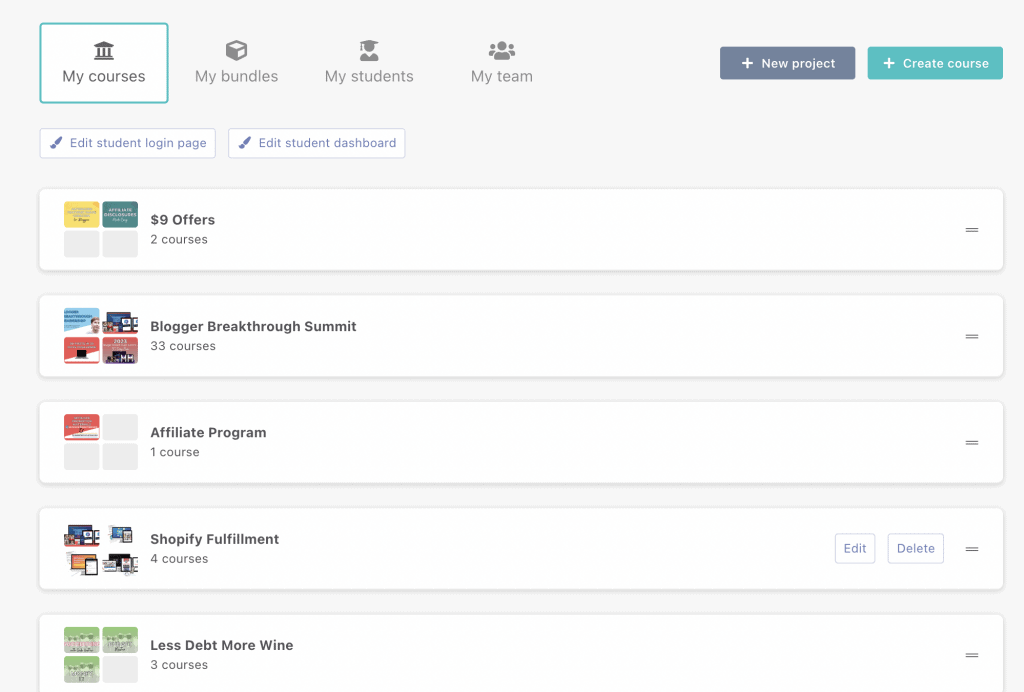The image size is (1024, 692).
Task: Click the pencil icon on Edit student login page
Action: tap(57, 142)
